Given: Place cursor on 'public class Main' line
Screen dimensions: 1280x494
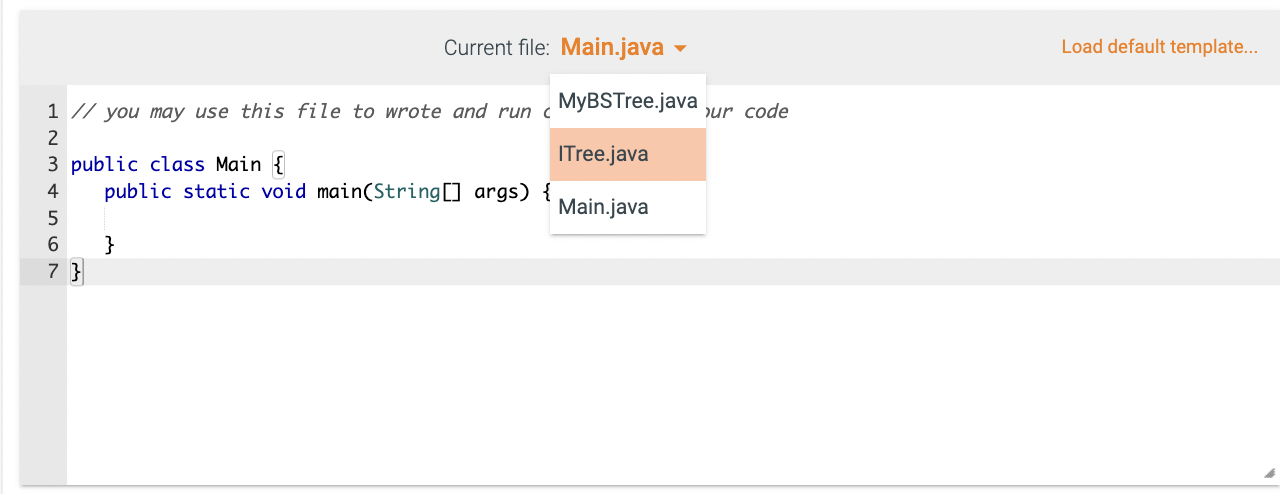Looking at the screenshot, I should [178, 164].
